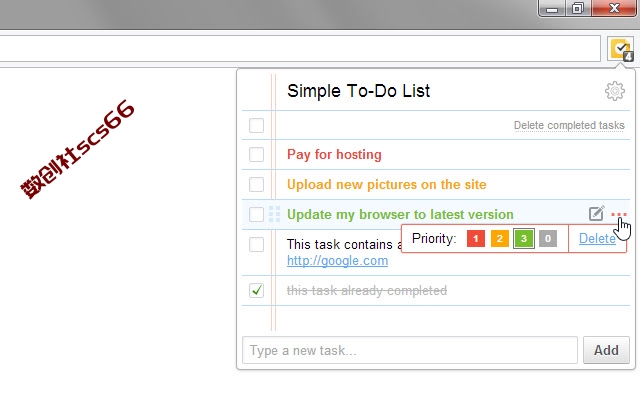Screen dimensions: 640x400
Task: Click Delete completed tasks link
Action: click(x=569, y=125)
